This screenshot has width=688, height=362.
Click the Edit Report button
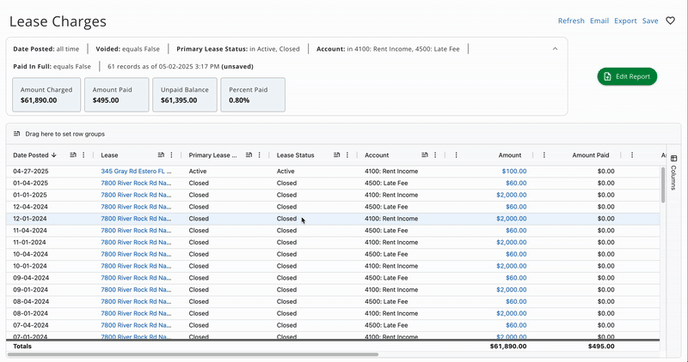click(x=627, y=76)
